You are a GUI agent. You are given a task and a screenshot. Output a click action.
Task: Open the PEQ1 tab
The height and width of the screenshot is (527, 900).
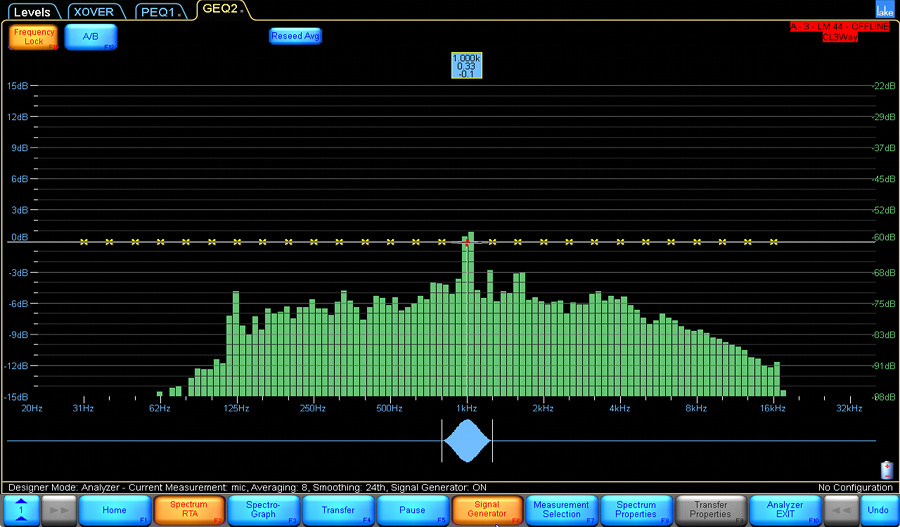point(161,12)
